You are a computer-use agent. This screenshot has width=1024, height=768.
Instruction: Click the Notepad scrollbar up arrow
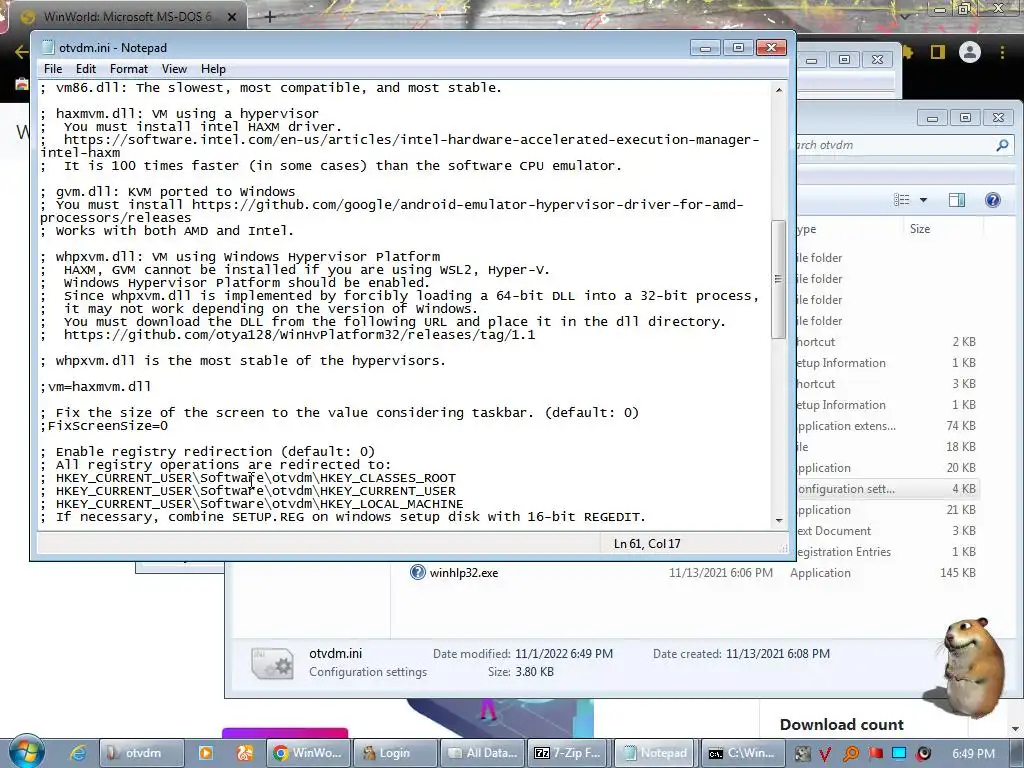tap(778, 89)
